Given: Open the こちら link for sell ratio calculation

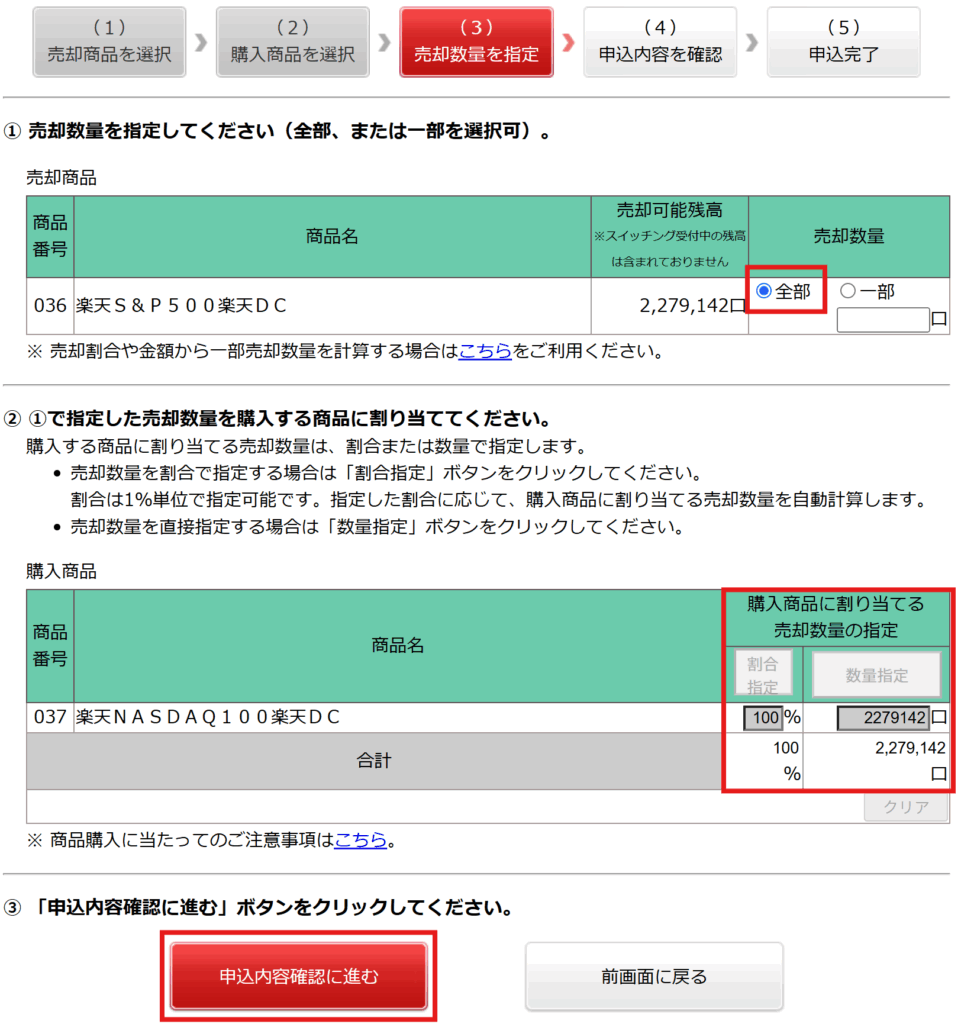Looking at the screenshot, I should (485, 351).
